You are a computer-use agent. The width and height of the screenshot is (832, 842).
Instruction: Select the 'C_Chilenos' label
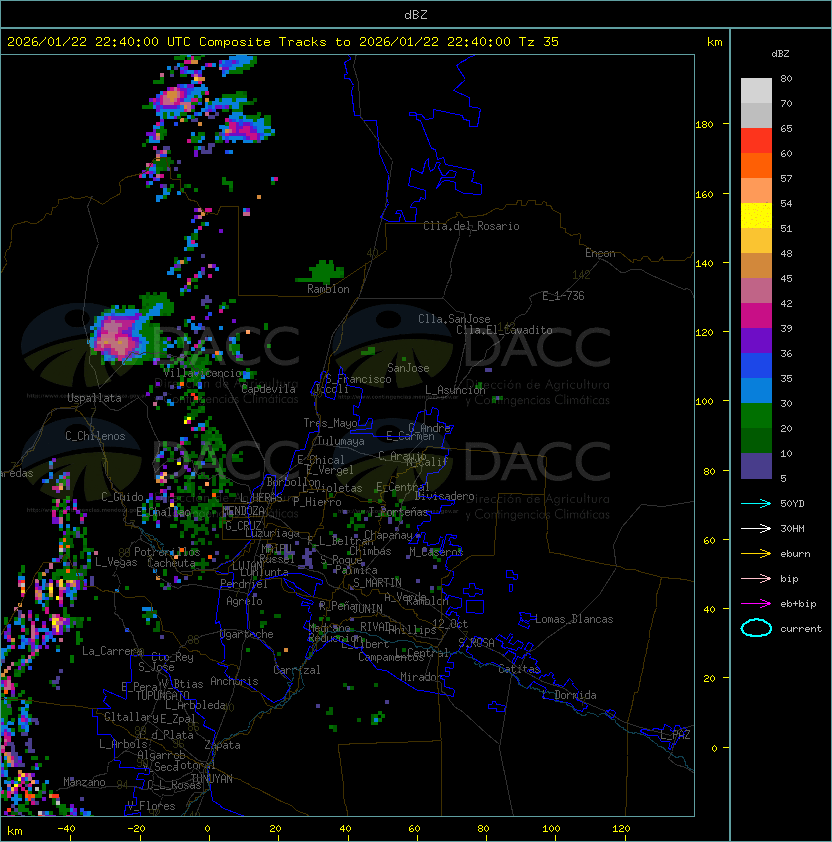(95, 436)
